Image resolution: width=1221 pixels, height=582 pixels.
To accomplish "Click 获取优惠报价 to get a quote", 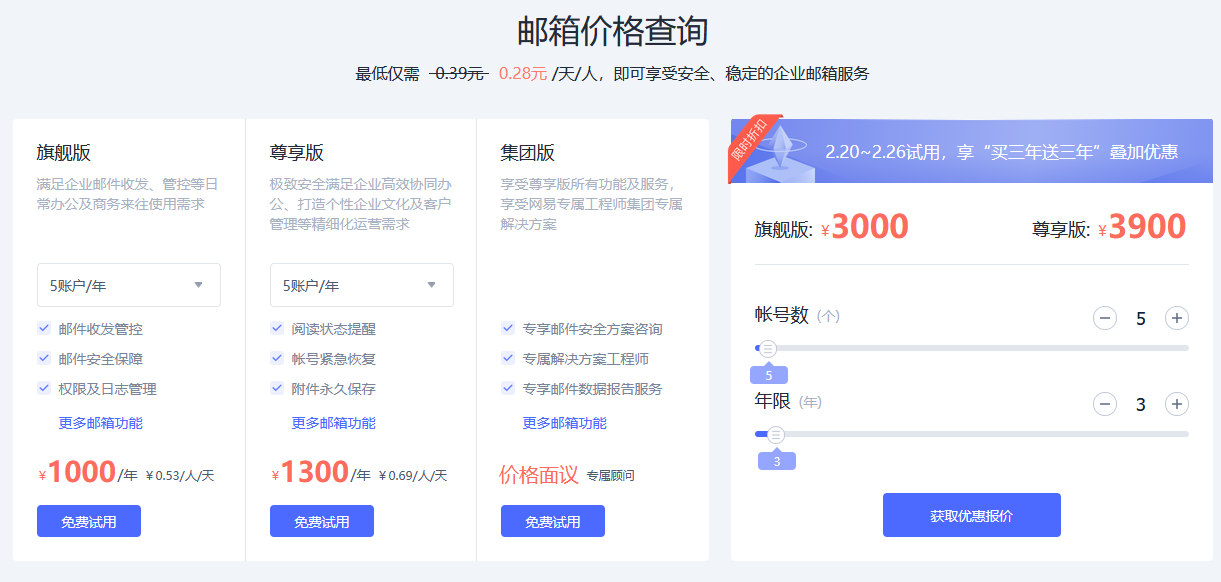I will coord(971,514).
